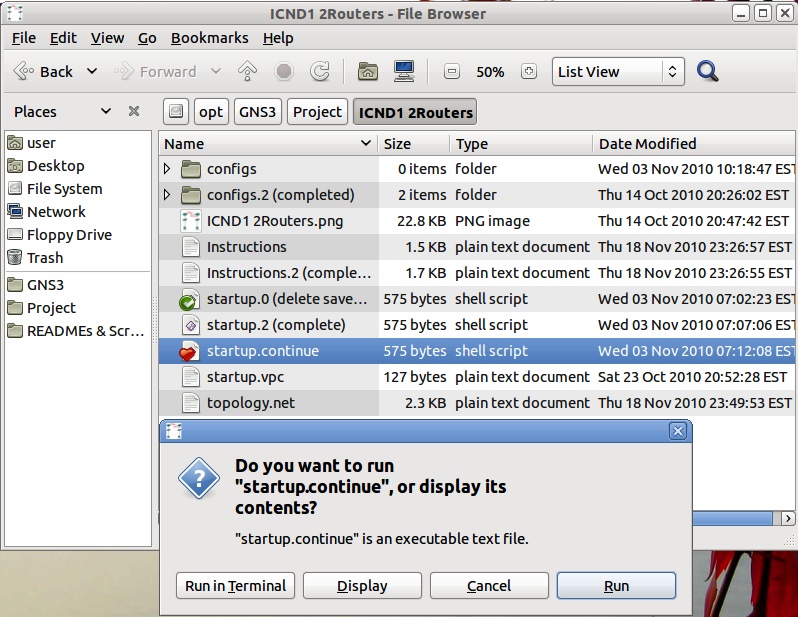Close the Places sidebar panel
Viewport: 798px width, 617px height.
(134, 112)
